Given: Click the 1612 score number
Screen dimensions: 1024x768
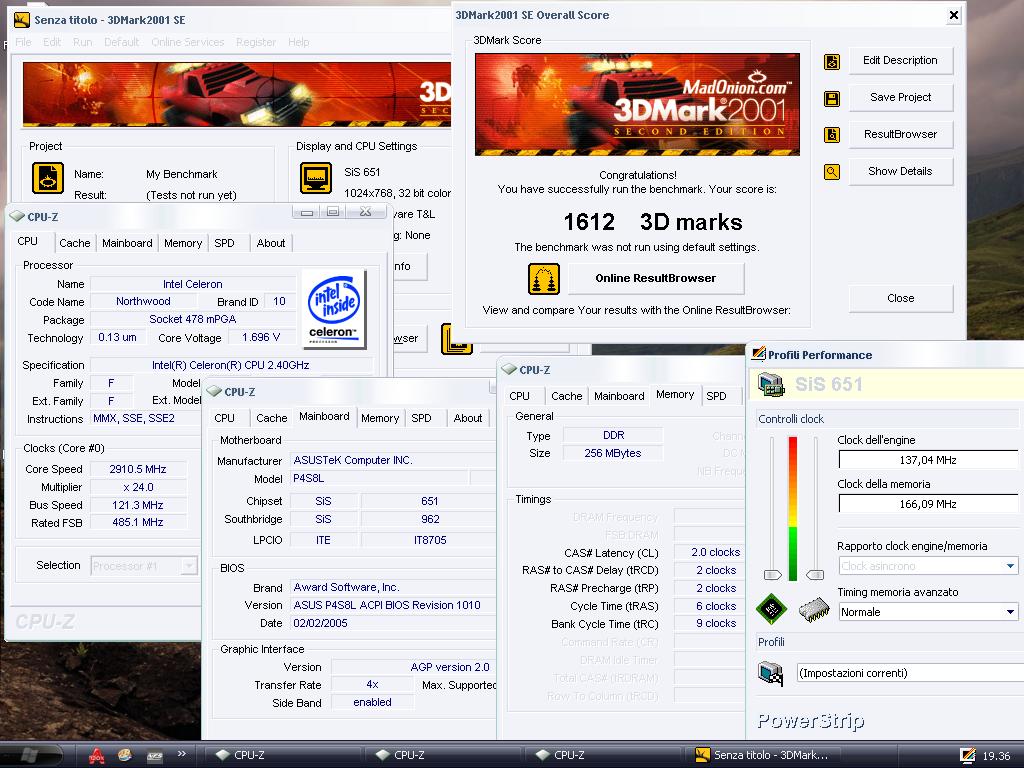Looking at the screenshot, I should click(589, 222).
